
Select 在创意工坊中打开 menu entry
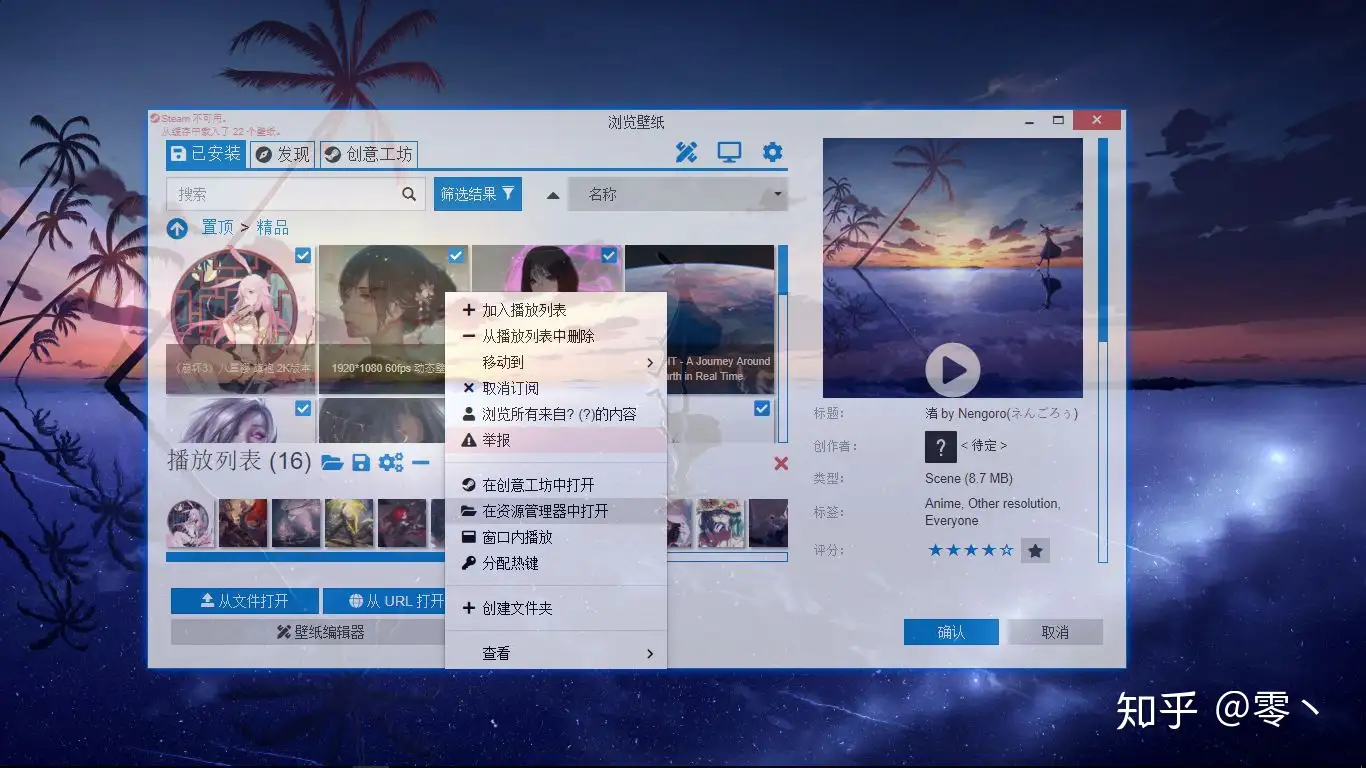point(555,485)
